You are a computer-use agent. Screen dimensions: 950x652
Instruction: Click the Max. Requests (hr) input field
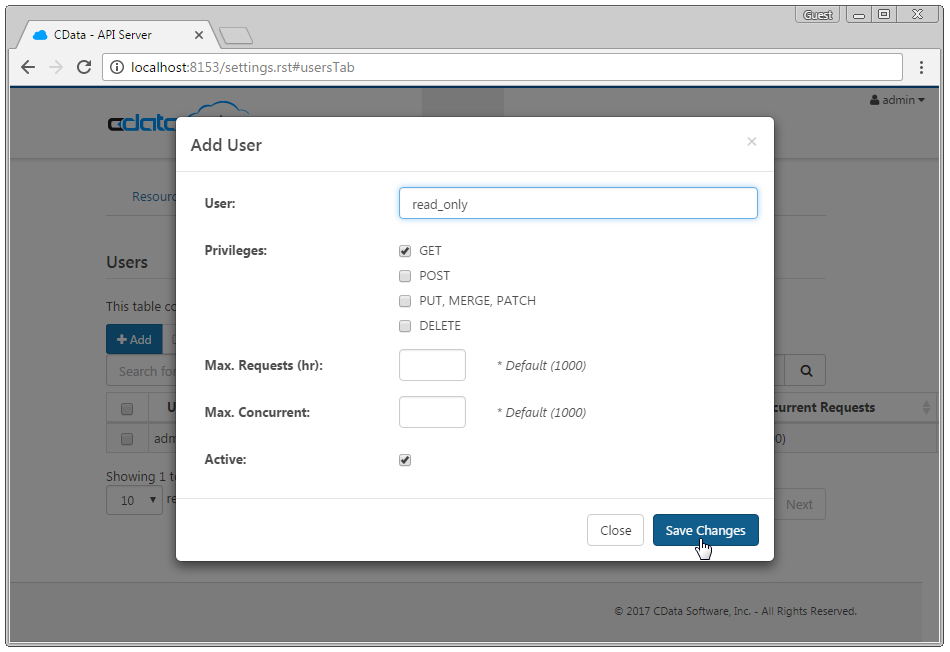pos(432,365)
